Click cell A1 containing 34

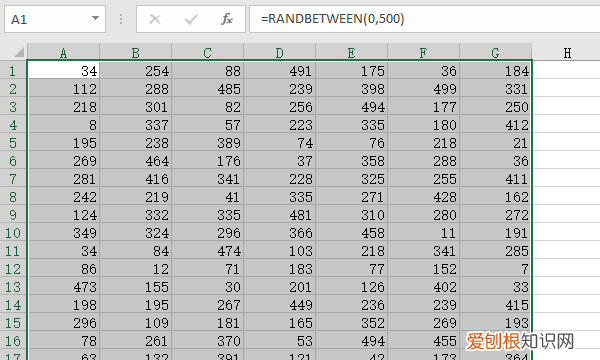click(64, 70)
